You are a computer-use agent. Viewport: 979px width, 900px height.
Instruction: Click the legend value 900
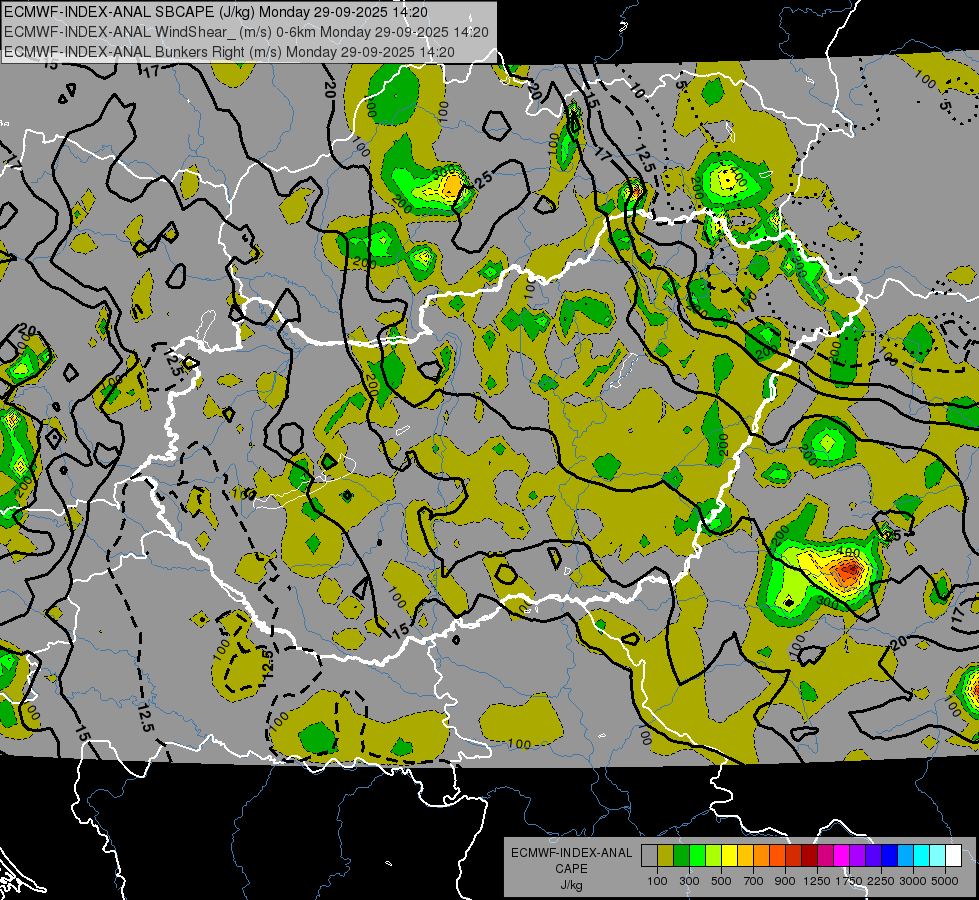click(785, 881)
